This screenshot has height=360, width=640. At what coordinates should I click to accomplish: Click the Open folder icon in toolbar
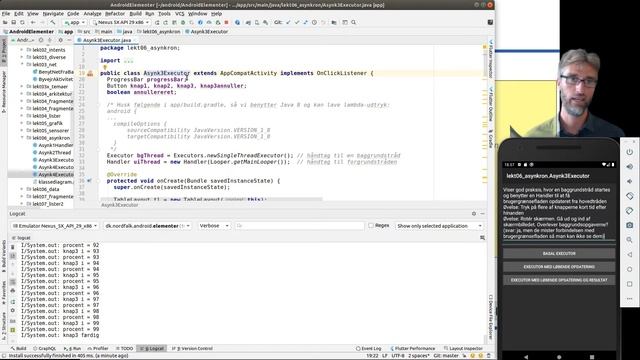[5, 22]
